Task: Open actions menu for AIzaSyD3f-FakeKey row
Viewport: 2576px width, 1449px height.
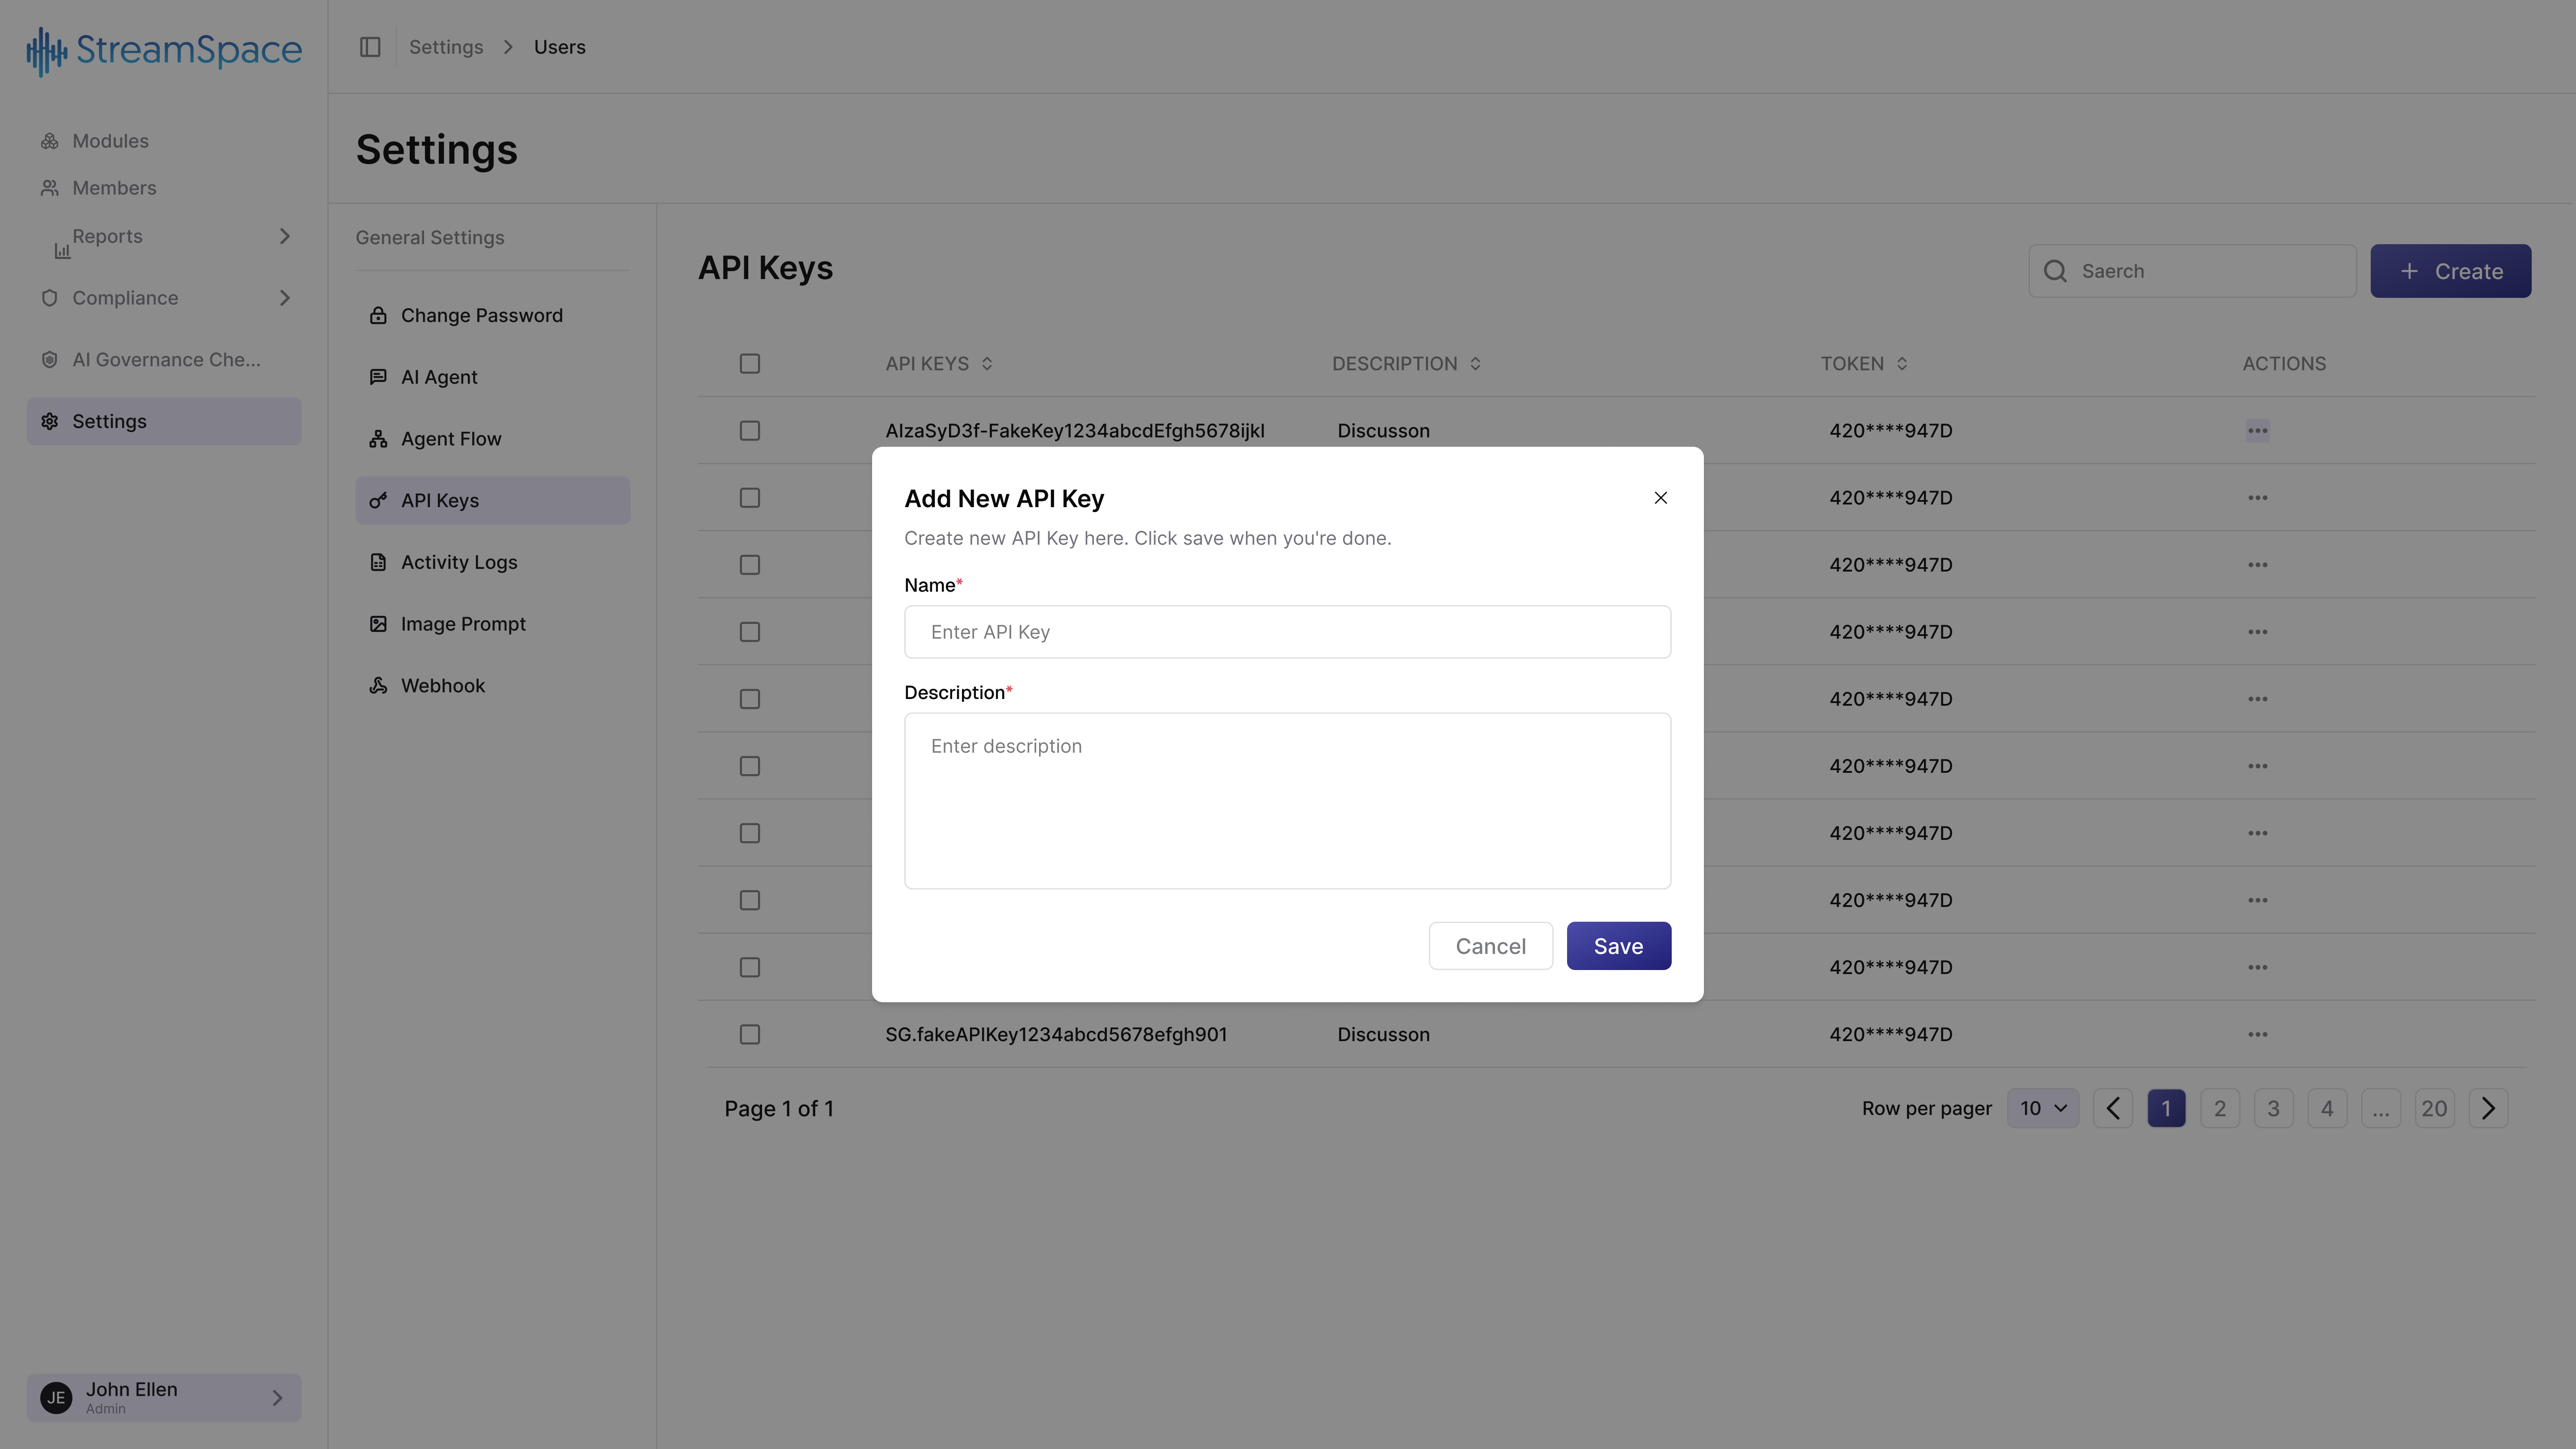Action: tap(2258, 431)
